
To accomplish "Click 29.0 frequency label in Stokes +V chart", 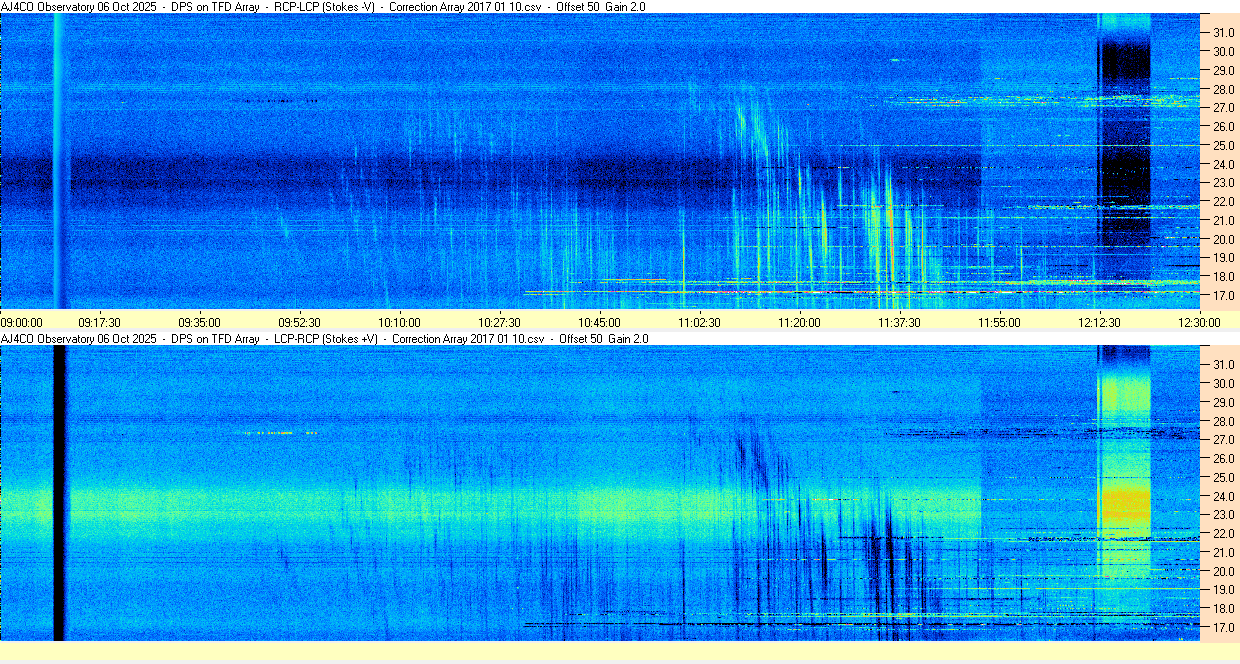I will [1224, 402].
